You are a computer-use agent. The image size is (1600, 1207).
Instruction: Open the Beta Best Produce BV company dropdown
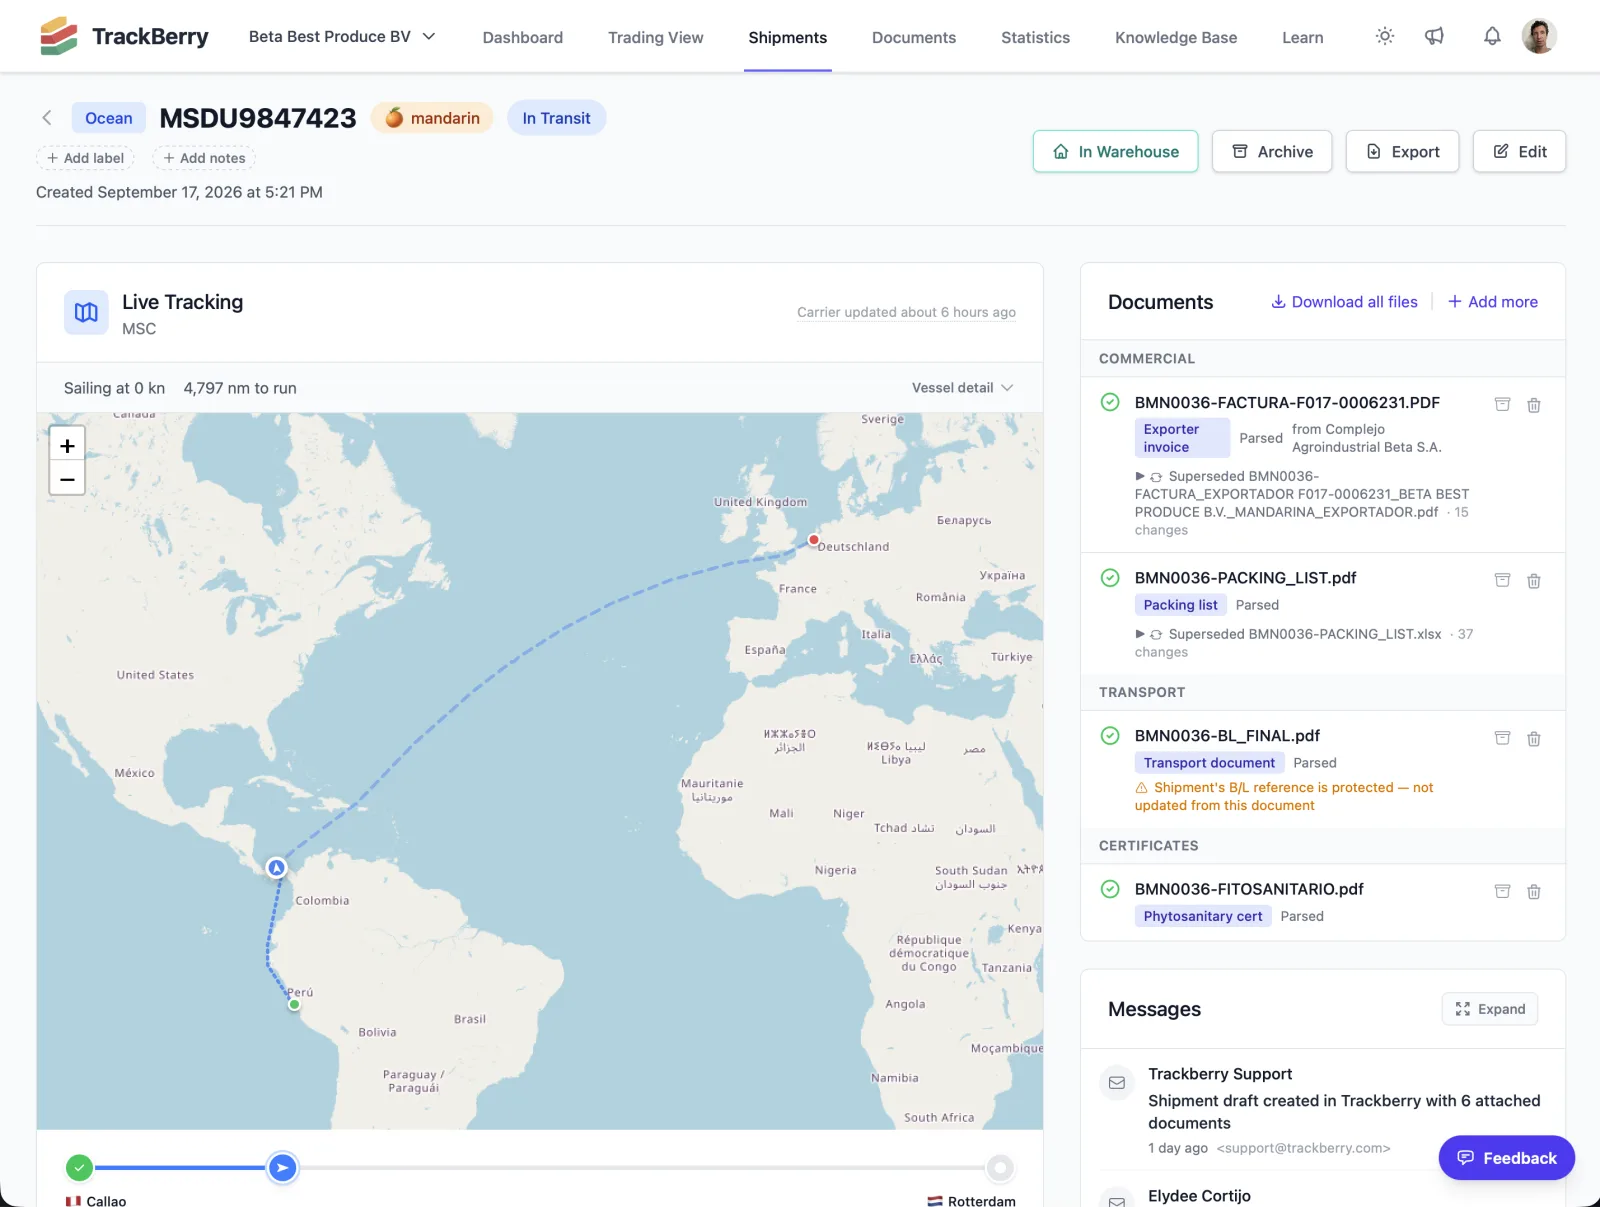point(342,36)
